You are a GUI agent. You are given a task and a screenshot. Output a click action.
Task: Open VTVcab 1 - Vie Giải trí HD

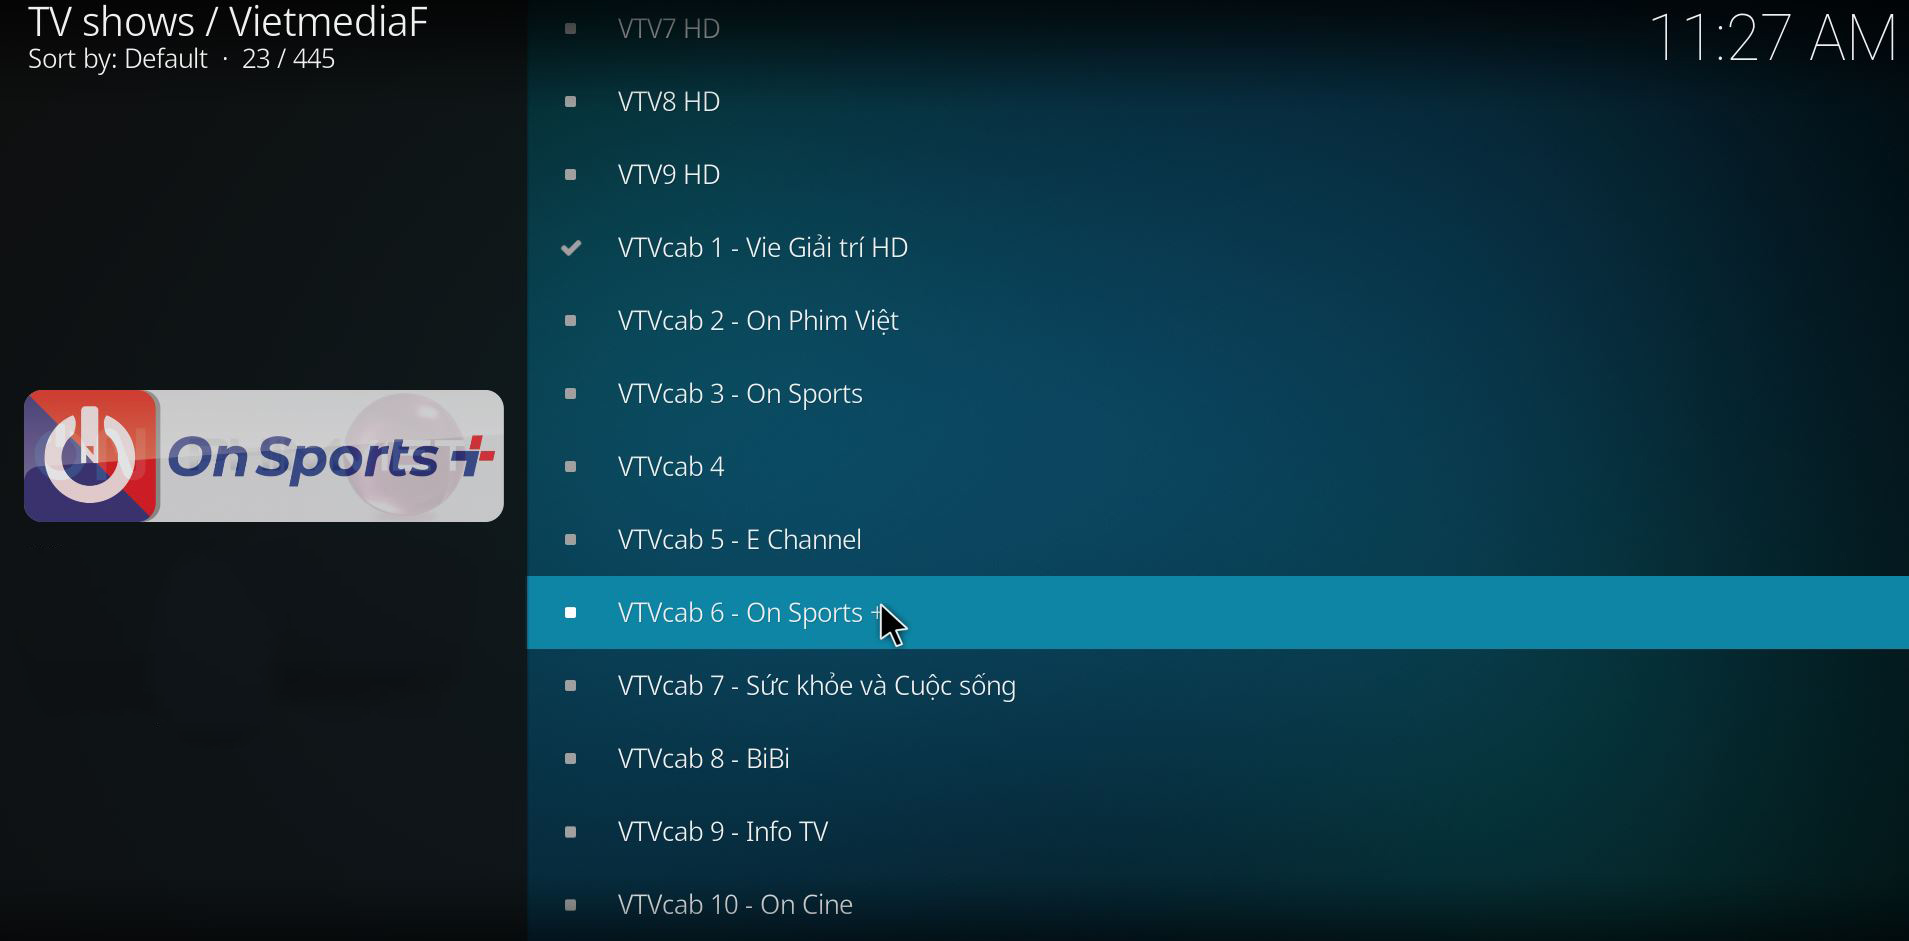coord(1218,248)
